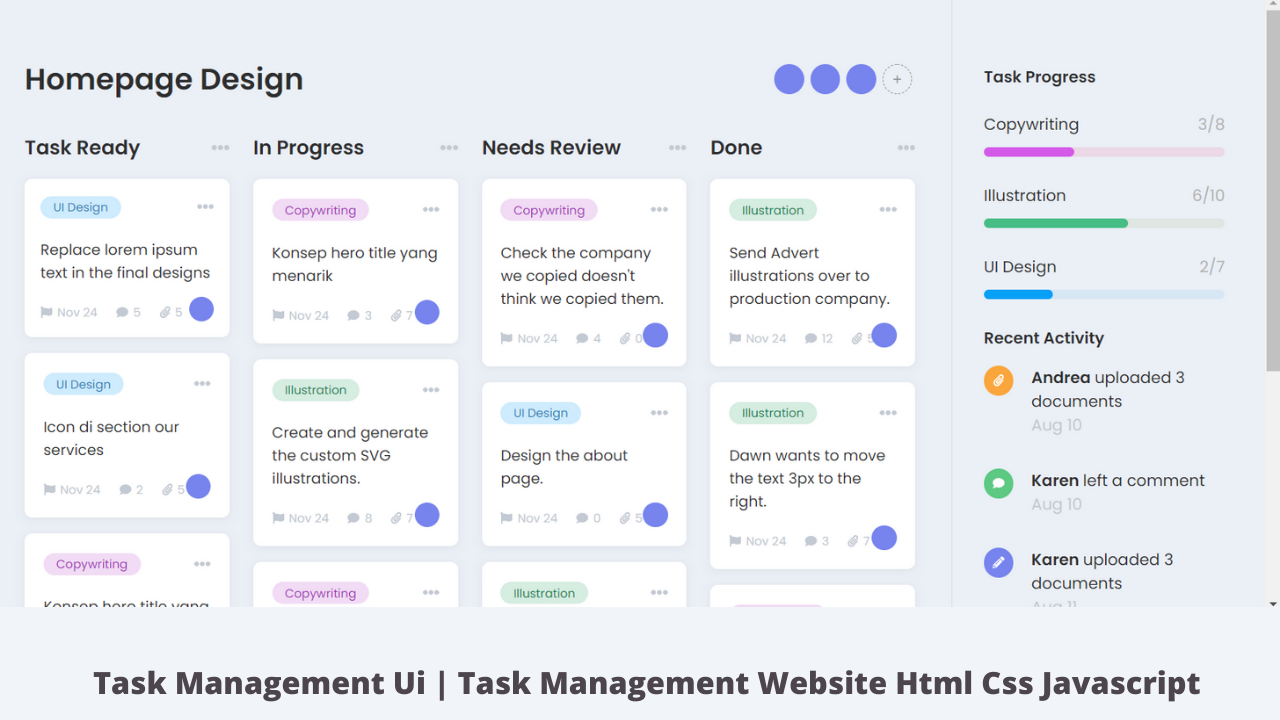
Task: Click UI Design tag on Design the about page card
Action: coord(540,413)
